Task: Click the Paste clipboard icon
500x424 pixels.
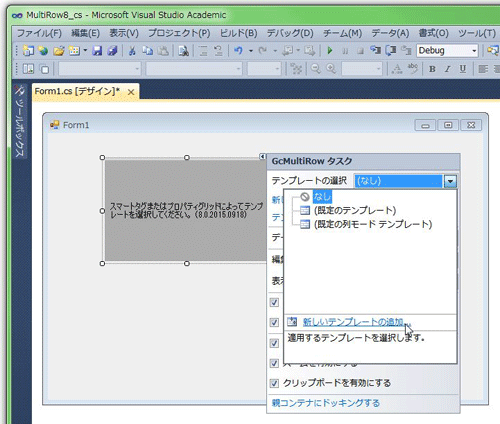Action: pyautogui.click(x=163, y=51)
